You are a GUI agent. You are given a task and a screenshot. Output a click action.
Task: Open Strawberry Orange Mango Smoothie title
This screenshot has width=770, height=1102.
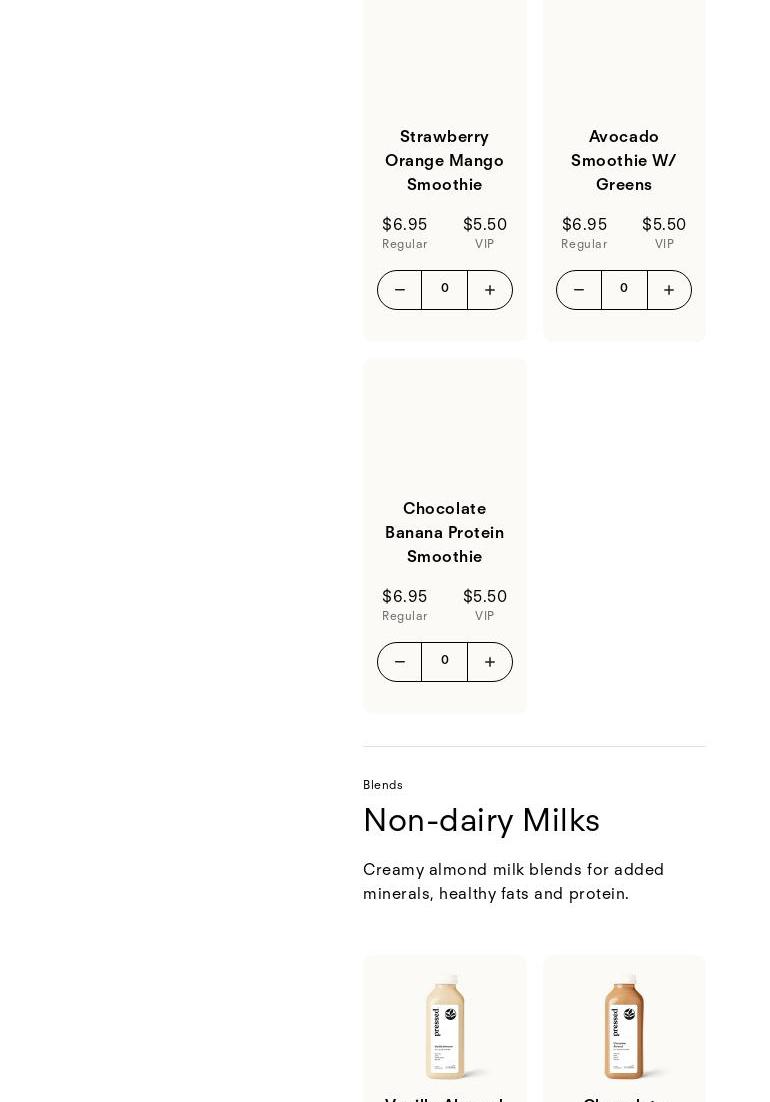(444, 160)
